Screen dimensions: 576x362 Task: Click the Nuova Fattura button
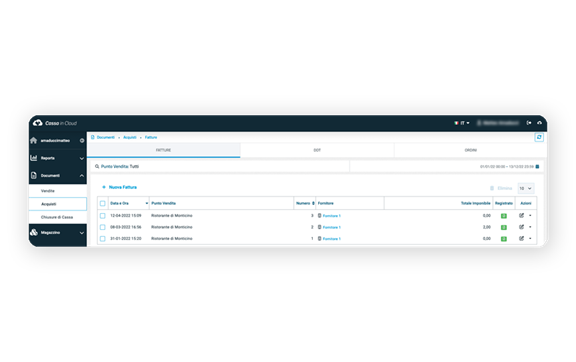point(119,187)
